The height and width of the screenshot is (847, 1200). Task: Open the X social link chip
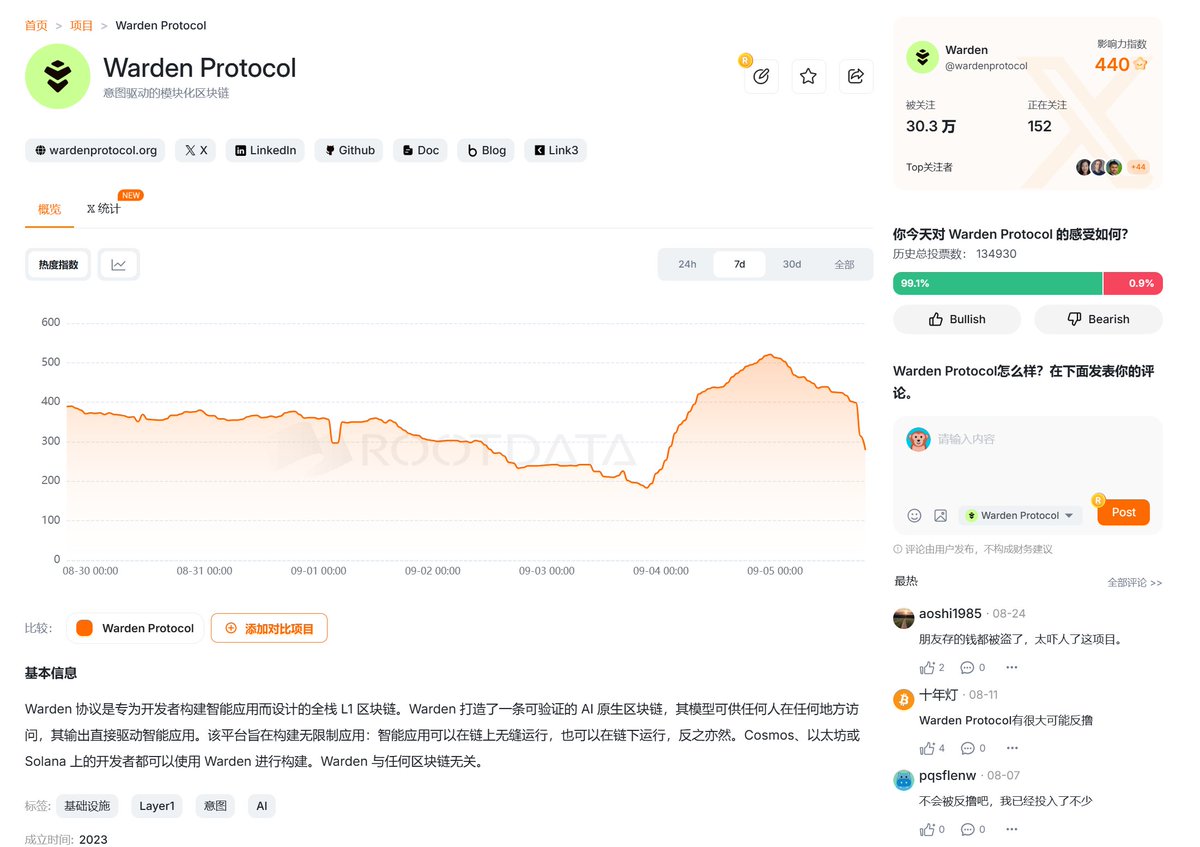coord(196,150)
